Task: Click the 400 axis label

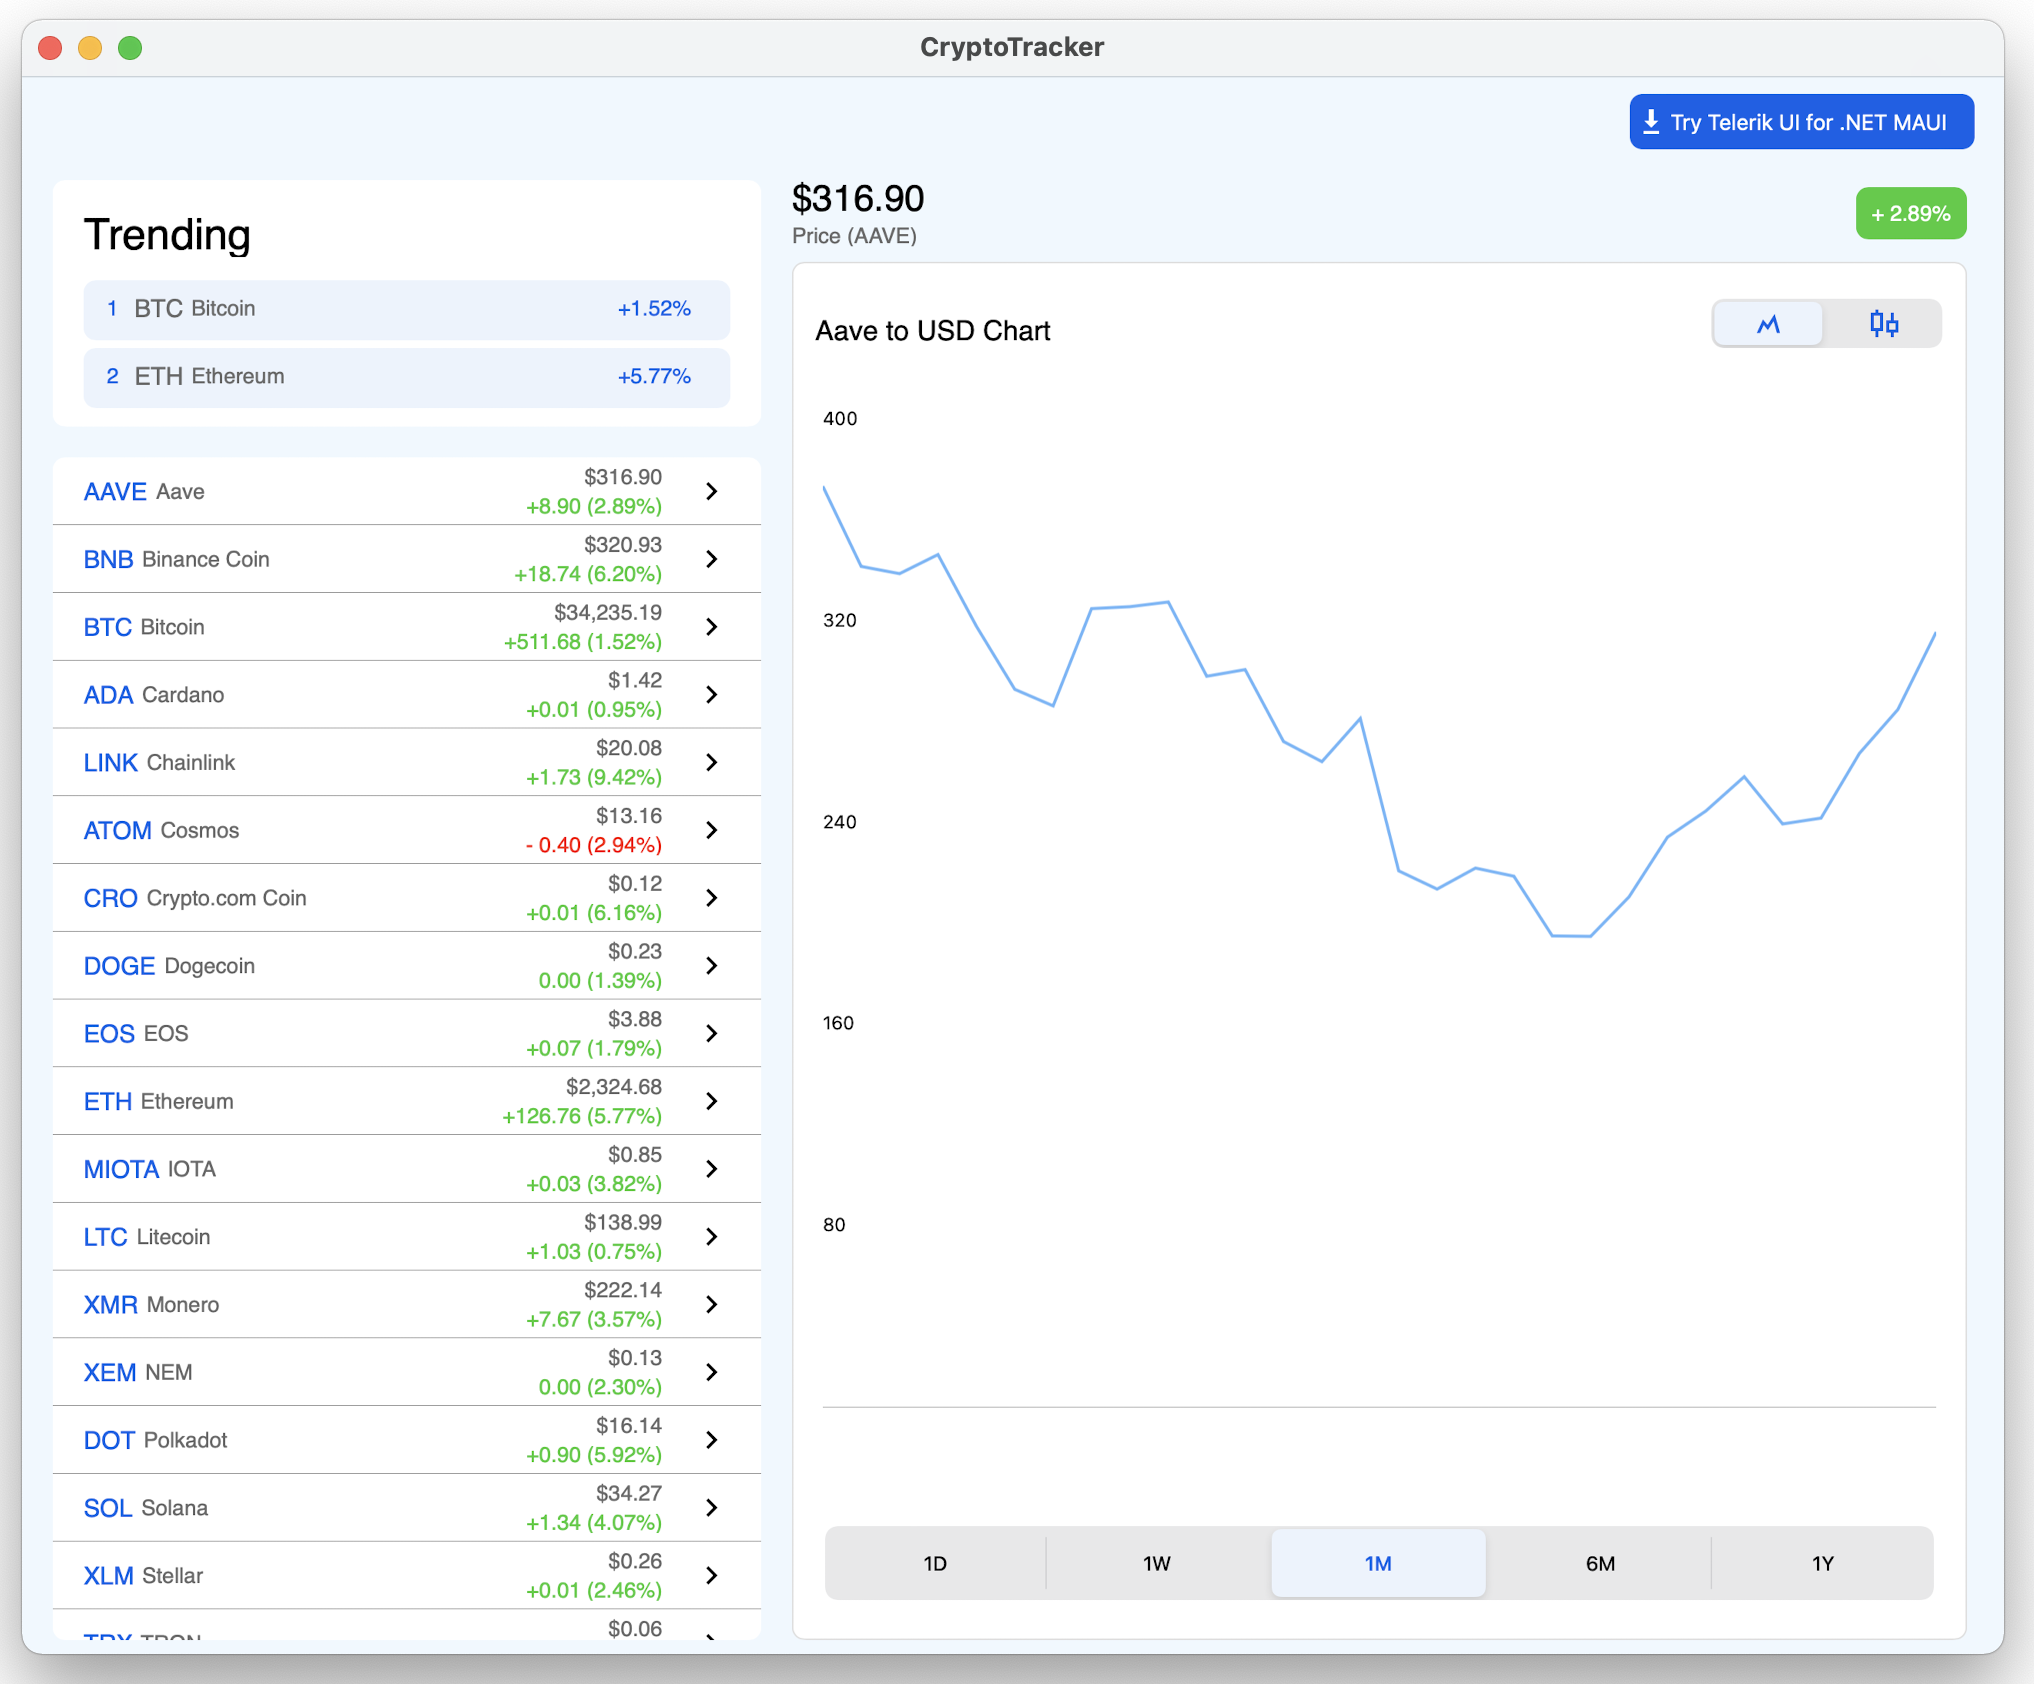Action: click(x=840, y=418)
